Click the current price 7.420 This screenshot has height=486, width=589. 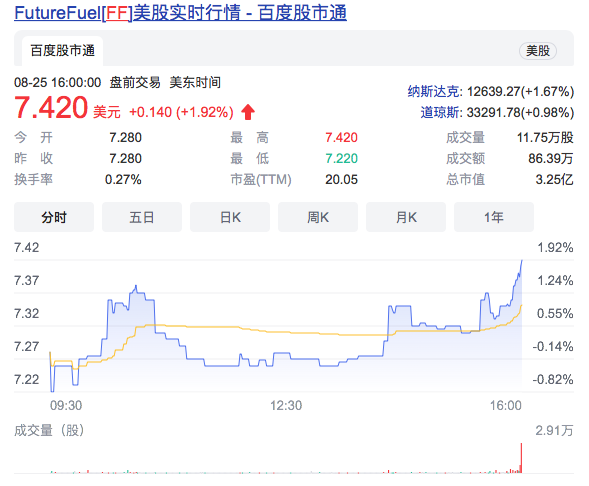click(51, 108)
